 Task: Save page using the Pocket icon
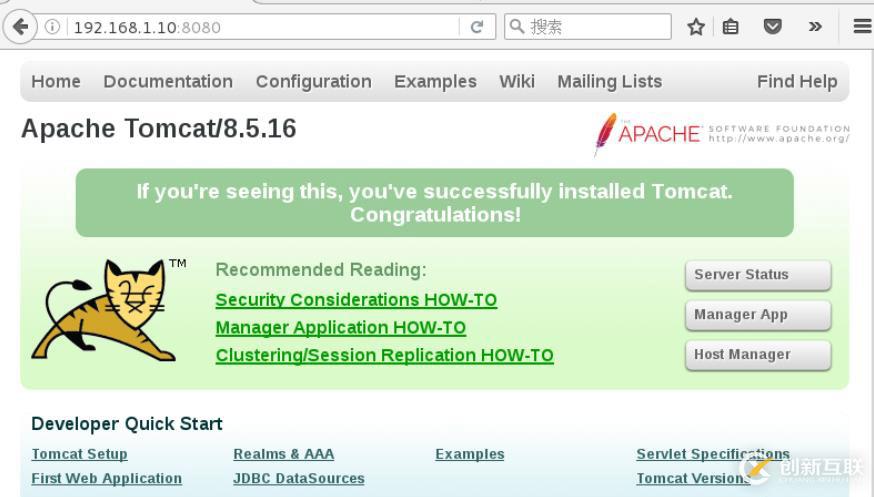click(772, 27)
